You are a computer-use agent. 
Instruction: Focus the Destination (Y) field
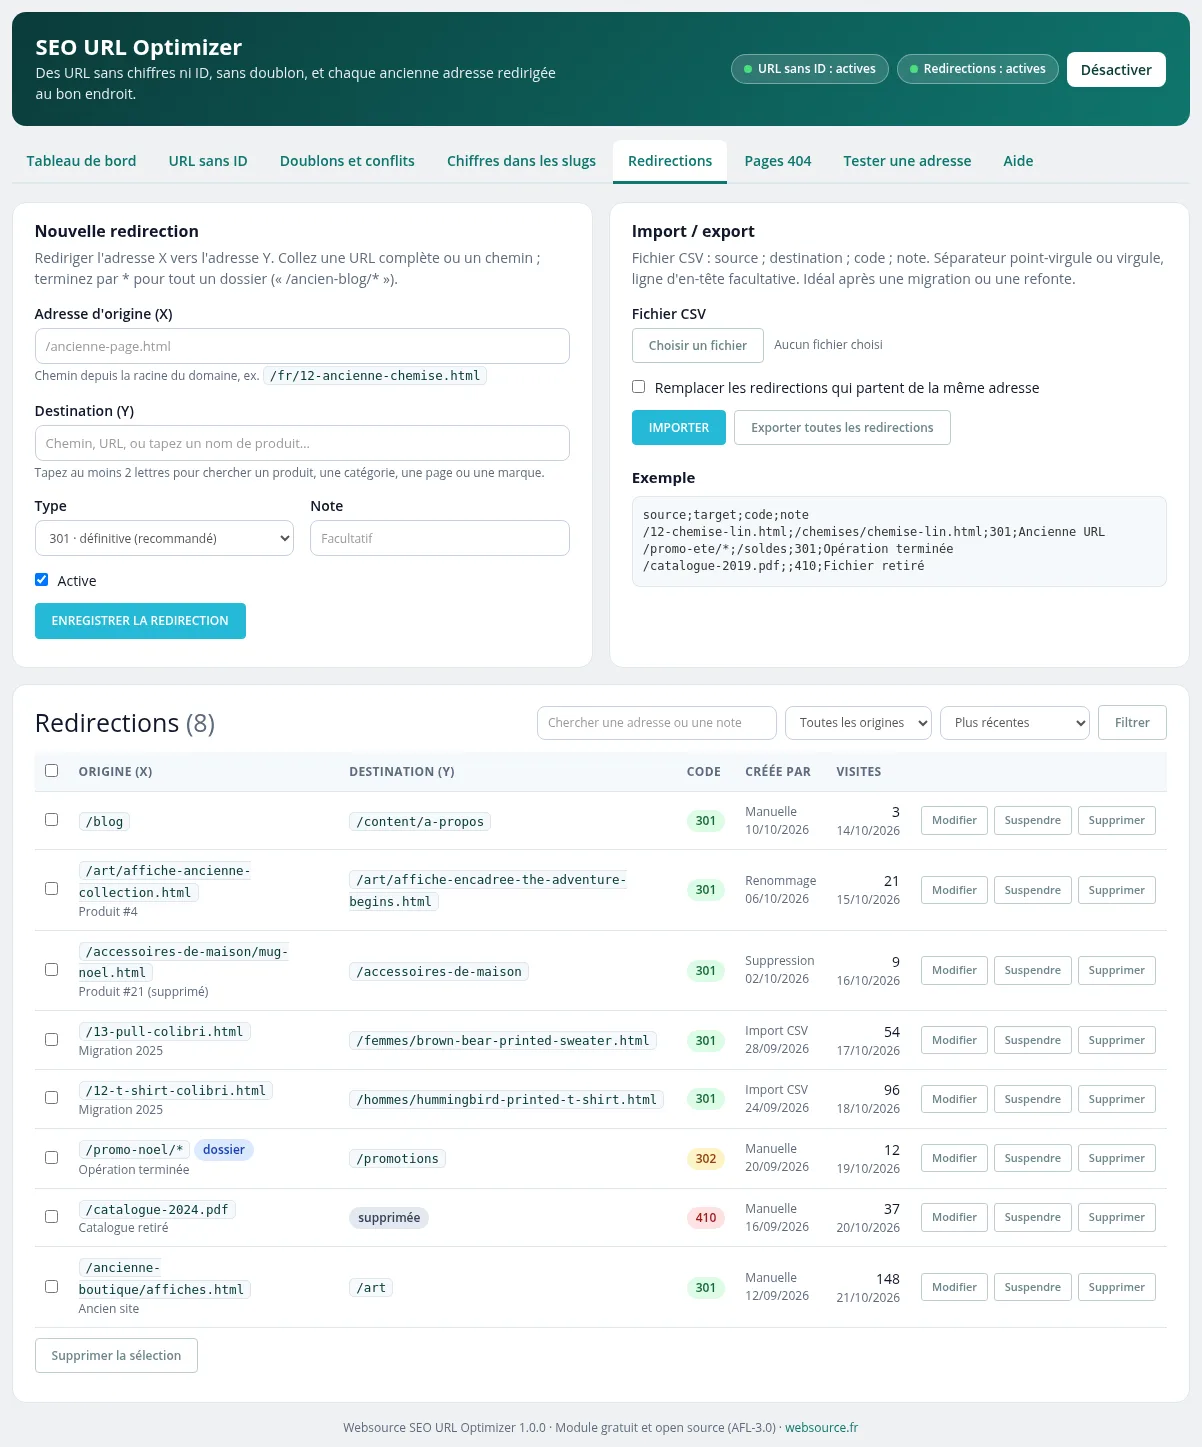coord(302,443)
